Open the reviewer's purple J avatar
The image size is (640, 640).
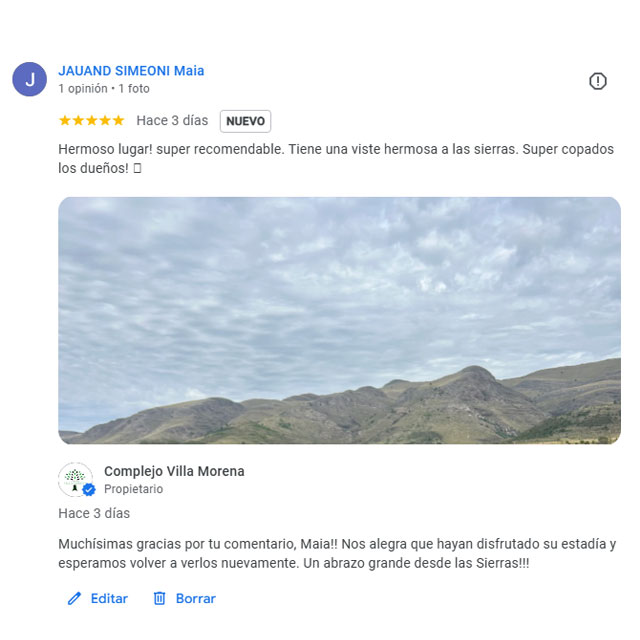pos(29,79)
